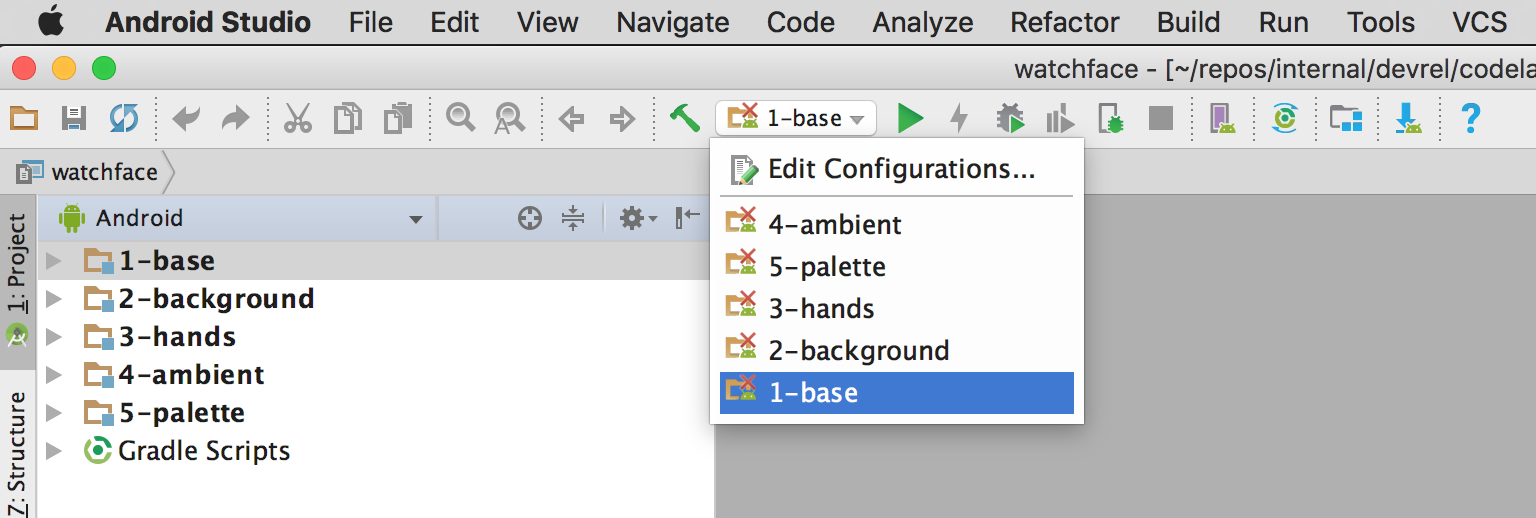Click the hammer Make Project icon
Screen dimensions: 1536x518
[685, 118]
